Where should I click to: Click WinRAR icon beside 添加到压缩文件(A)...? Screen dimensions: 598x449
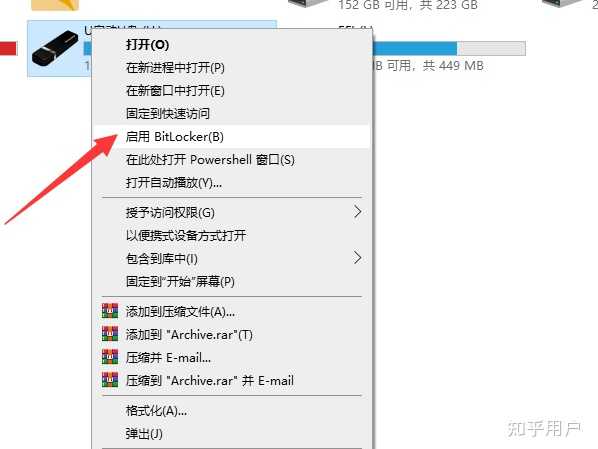110,311
